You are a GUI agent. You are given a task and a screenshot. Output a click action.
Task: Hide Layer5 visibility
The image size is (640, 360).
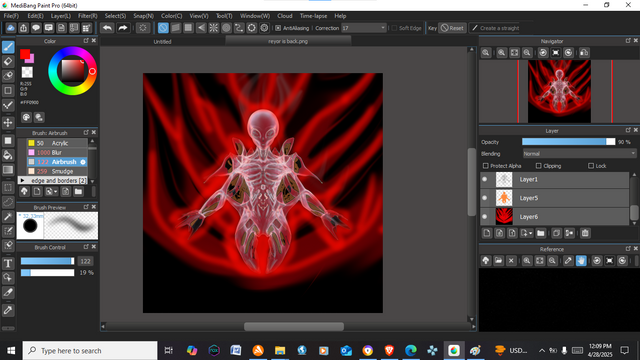pos(485,198)
